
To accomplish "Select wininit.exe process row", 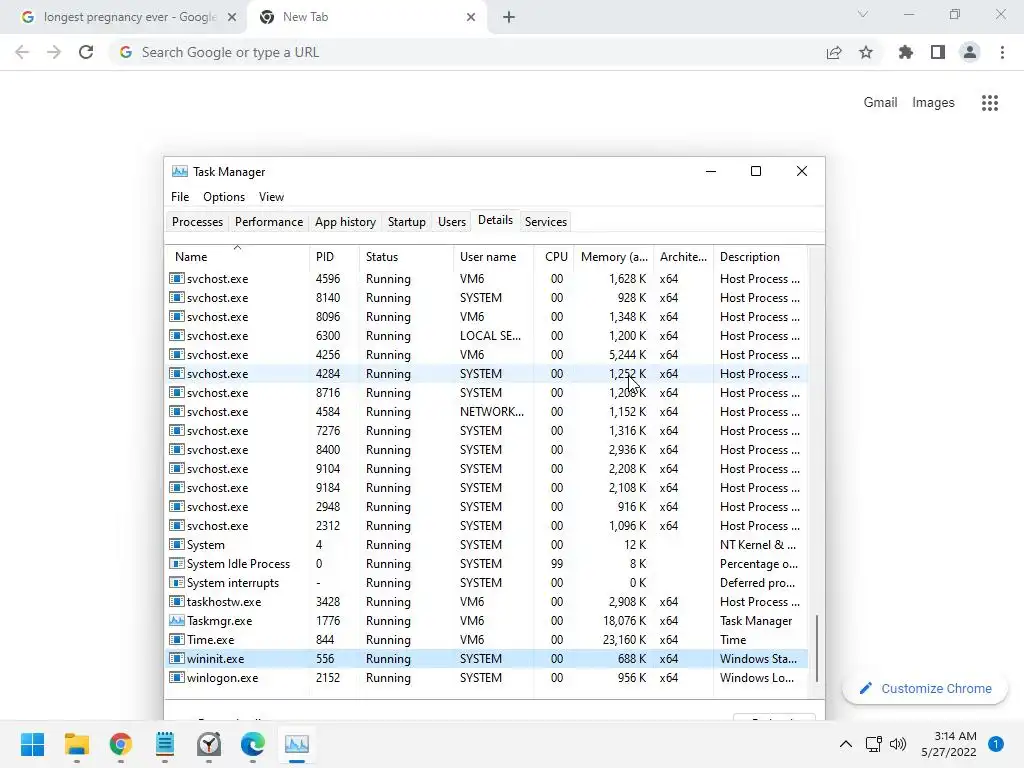I will pos(487,659).
